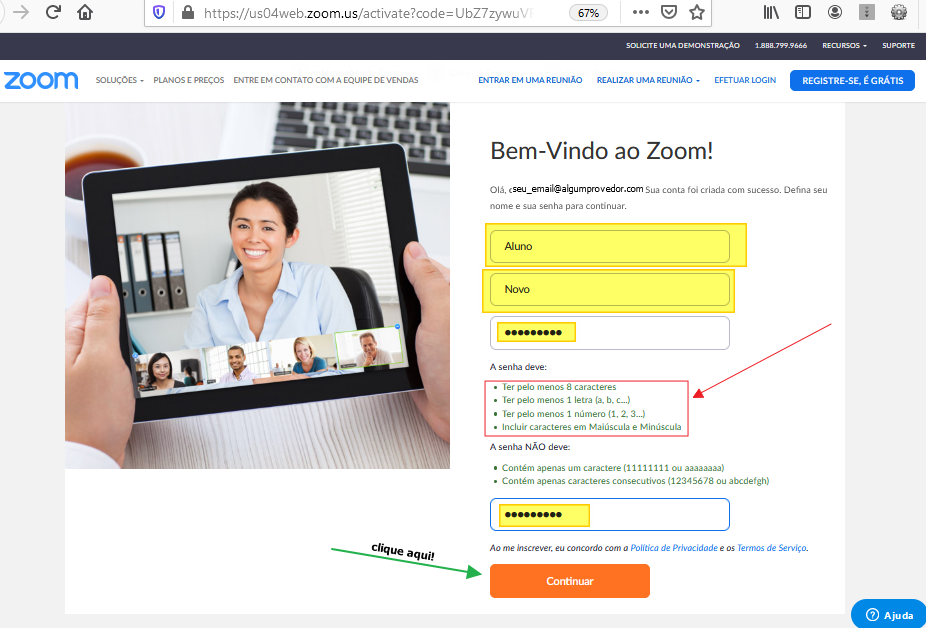
Task: Click 'Contém apenas caracteres consecutivos' rule text
Action: 635,481
